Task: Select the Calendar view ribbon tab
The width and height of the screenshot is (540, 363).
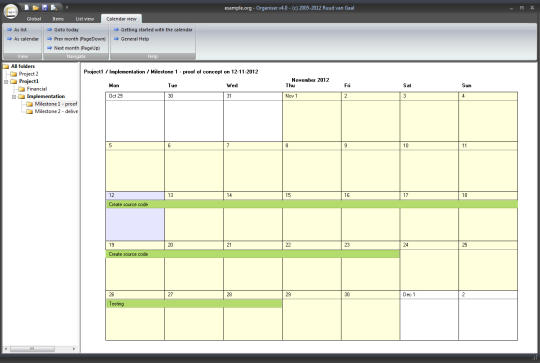Action: pos(121,19)
